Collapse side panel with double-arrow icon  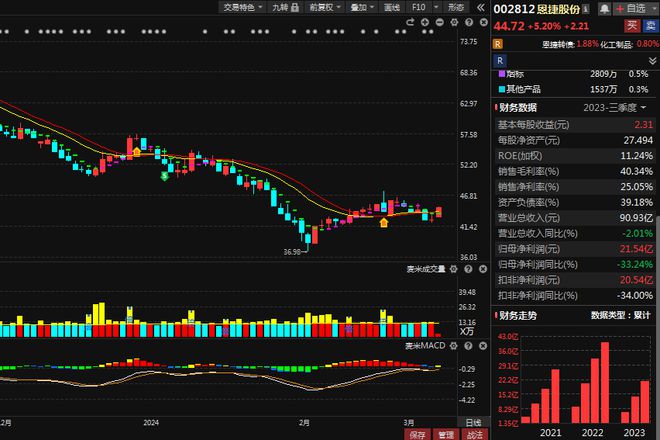[478, 7]
